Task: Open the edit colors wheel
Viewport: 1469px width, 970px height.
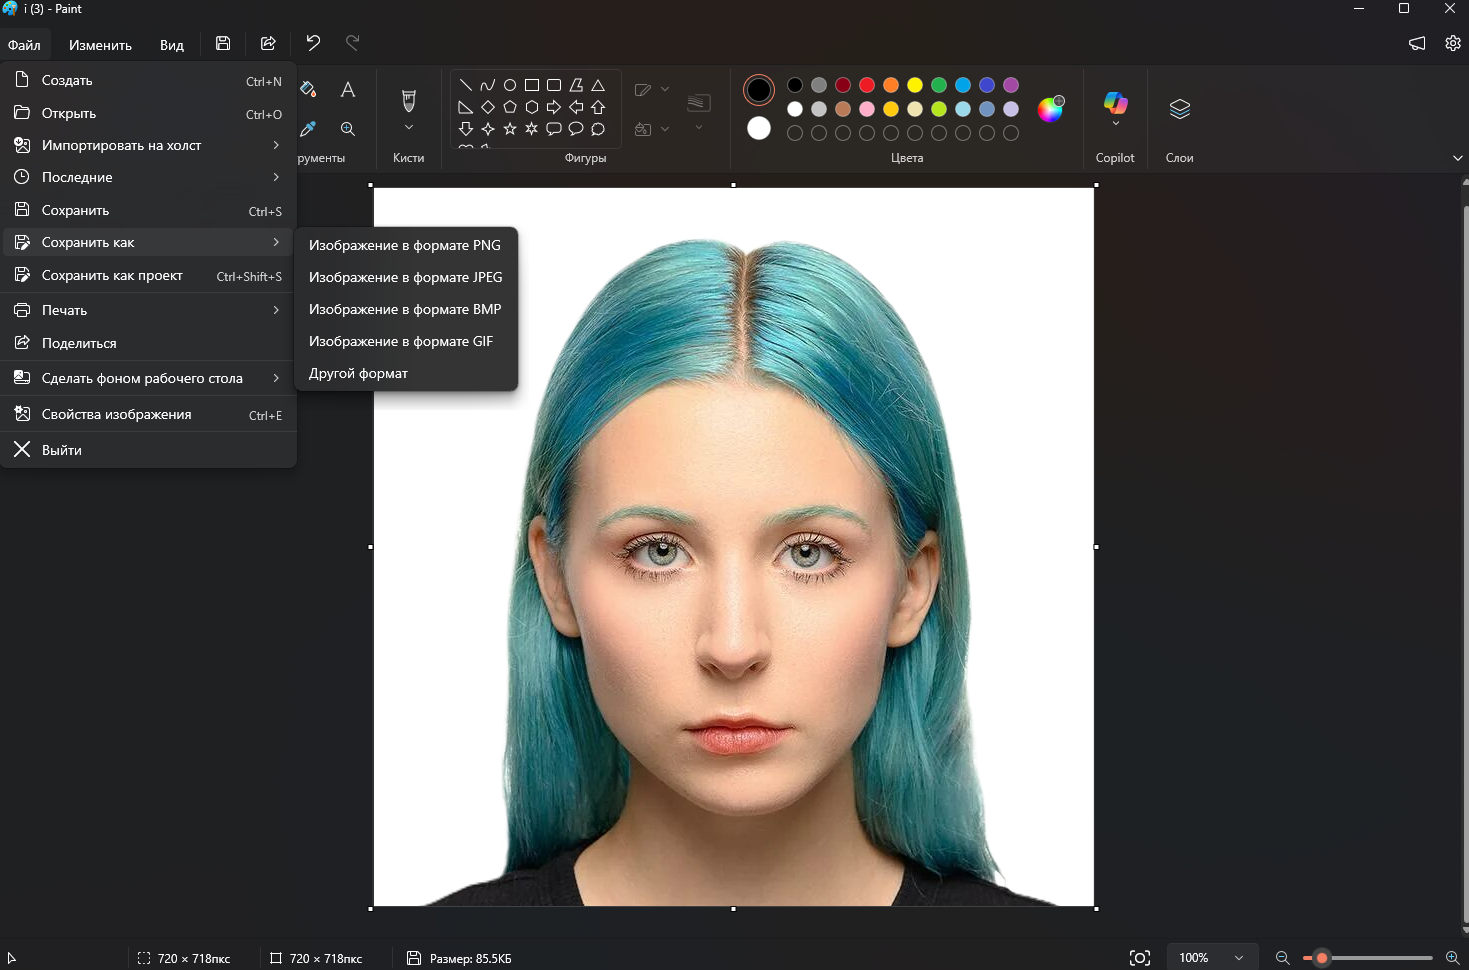Action: point(1050,109)
